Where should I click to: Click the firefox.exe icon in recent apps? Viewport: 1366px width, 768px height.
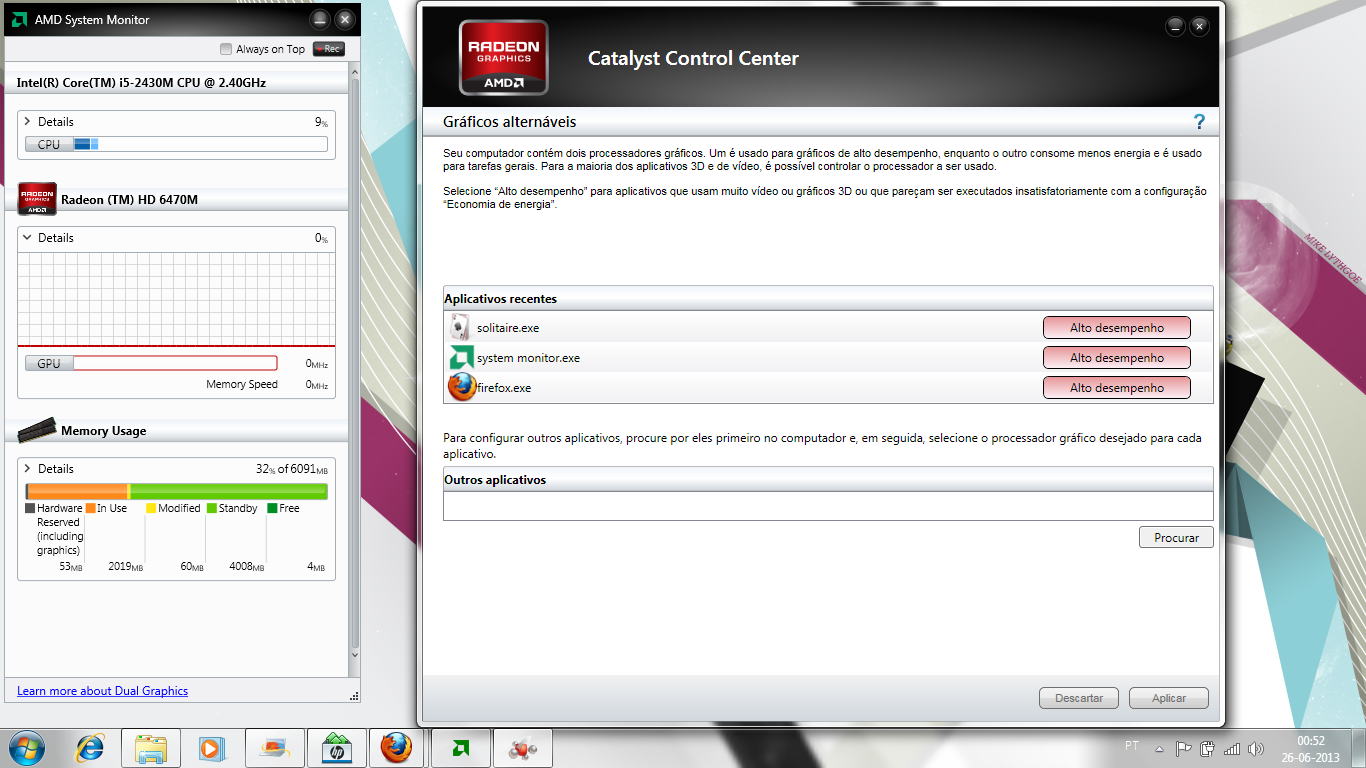[x=462, y=387]
